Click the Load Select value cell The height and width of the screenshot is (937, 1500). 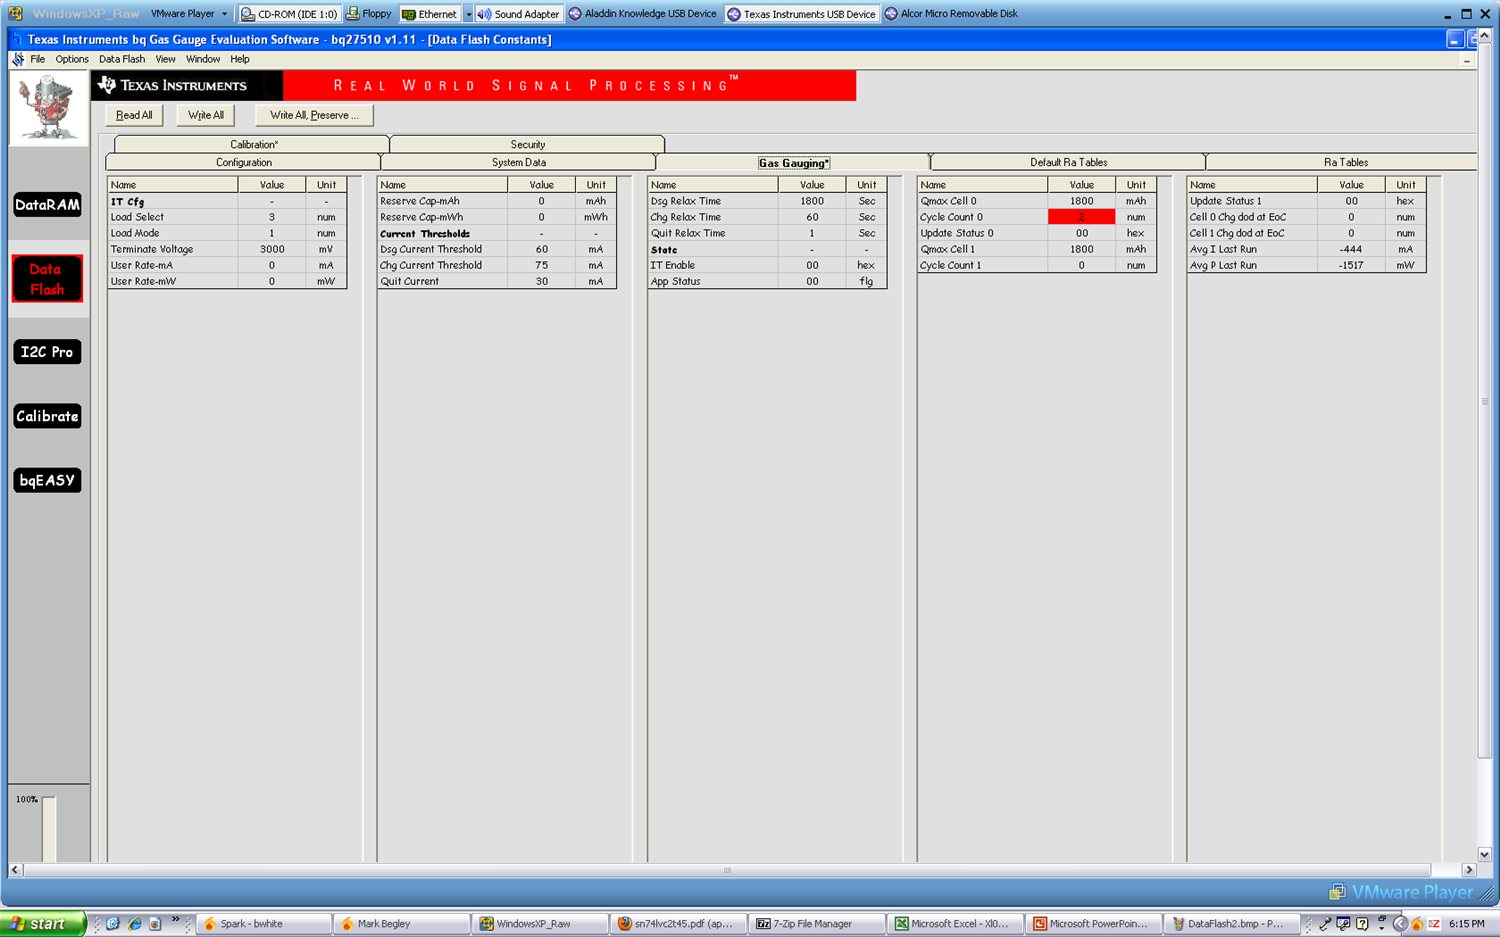pos(272,217)
